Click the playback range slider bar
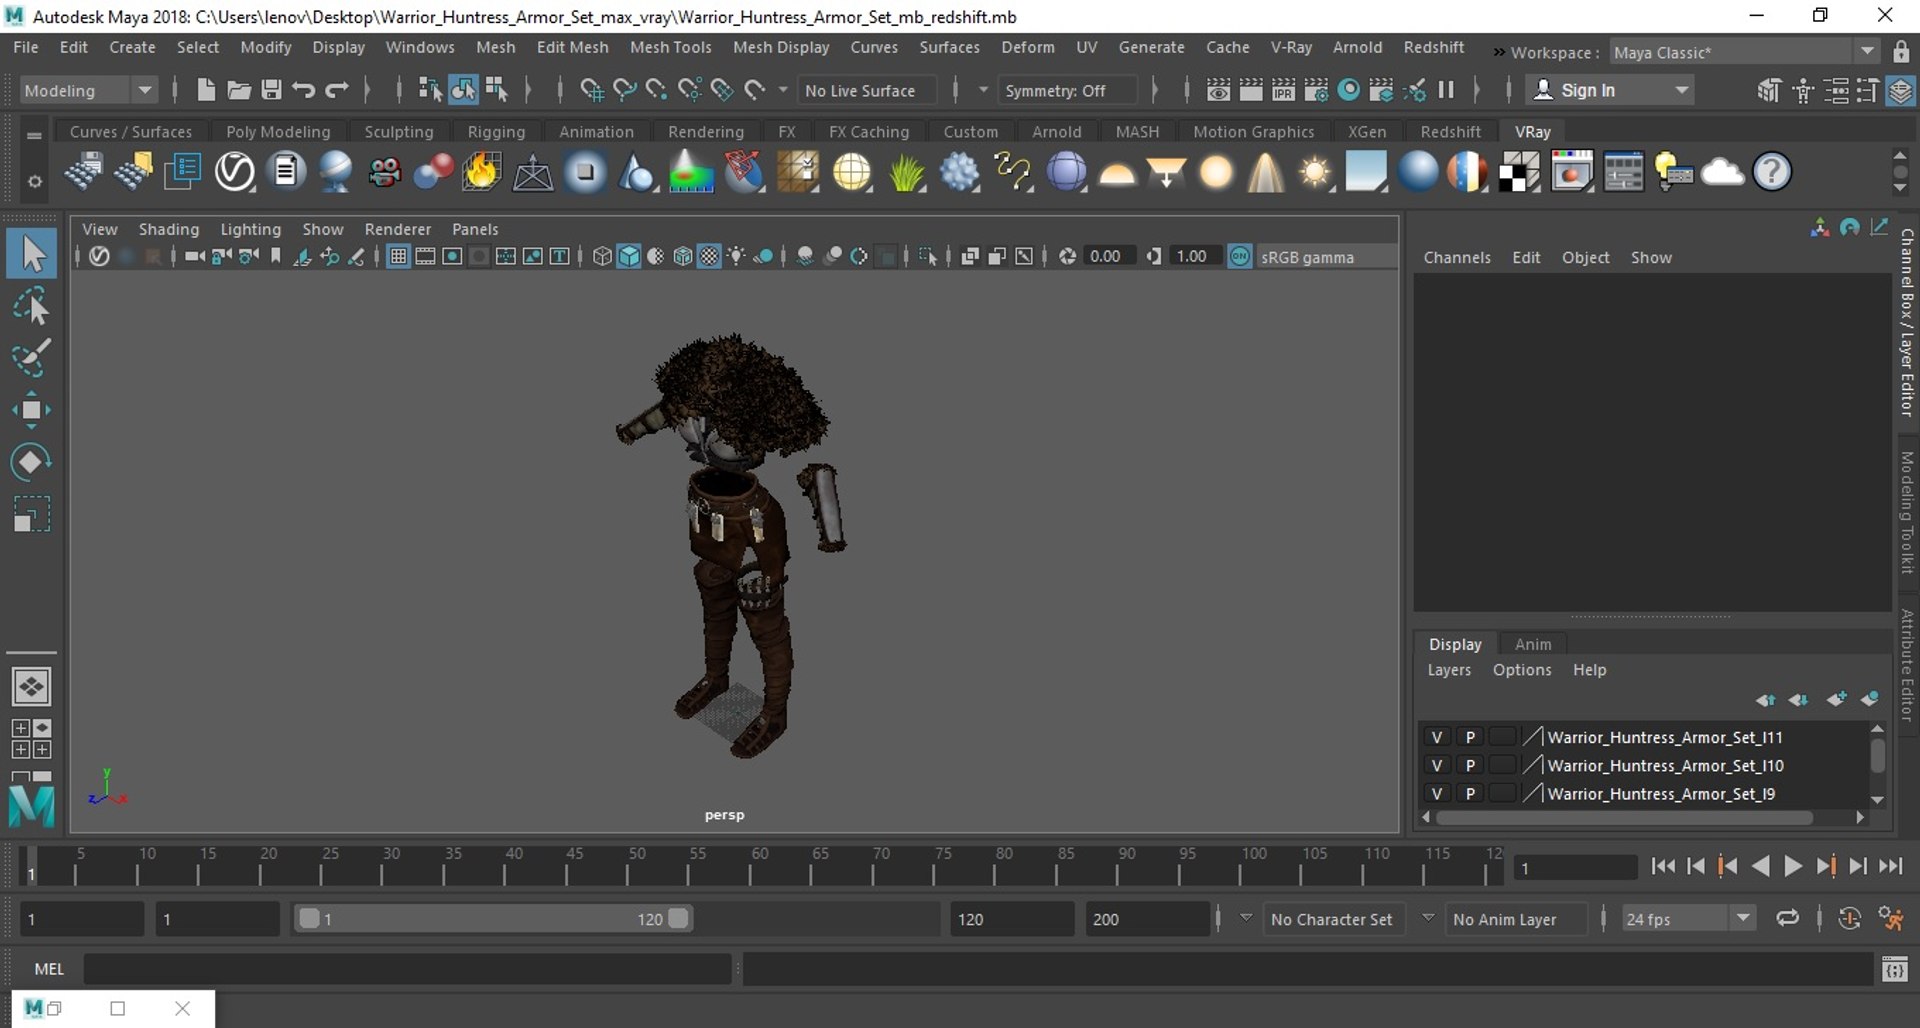1920x1028 pixels. click(x=493, y=918)
